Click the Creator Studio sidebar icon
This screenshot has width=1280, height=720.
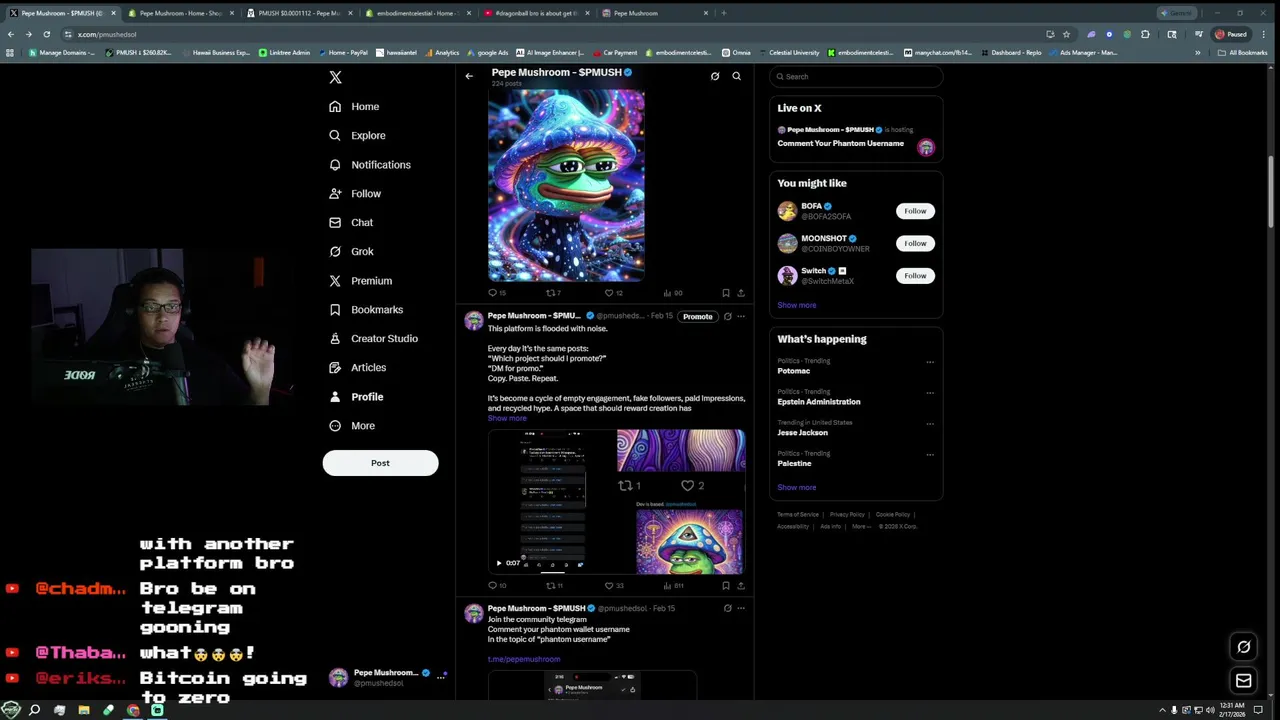(x=335, y=339)
